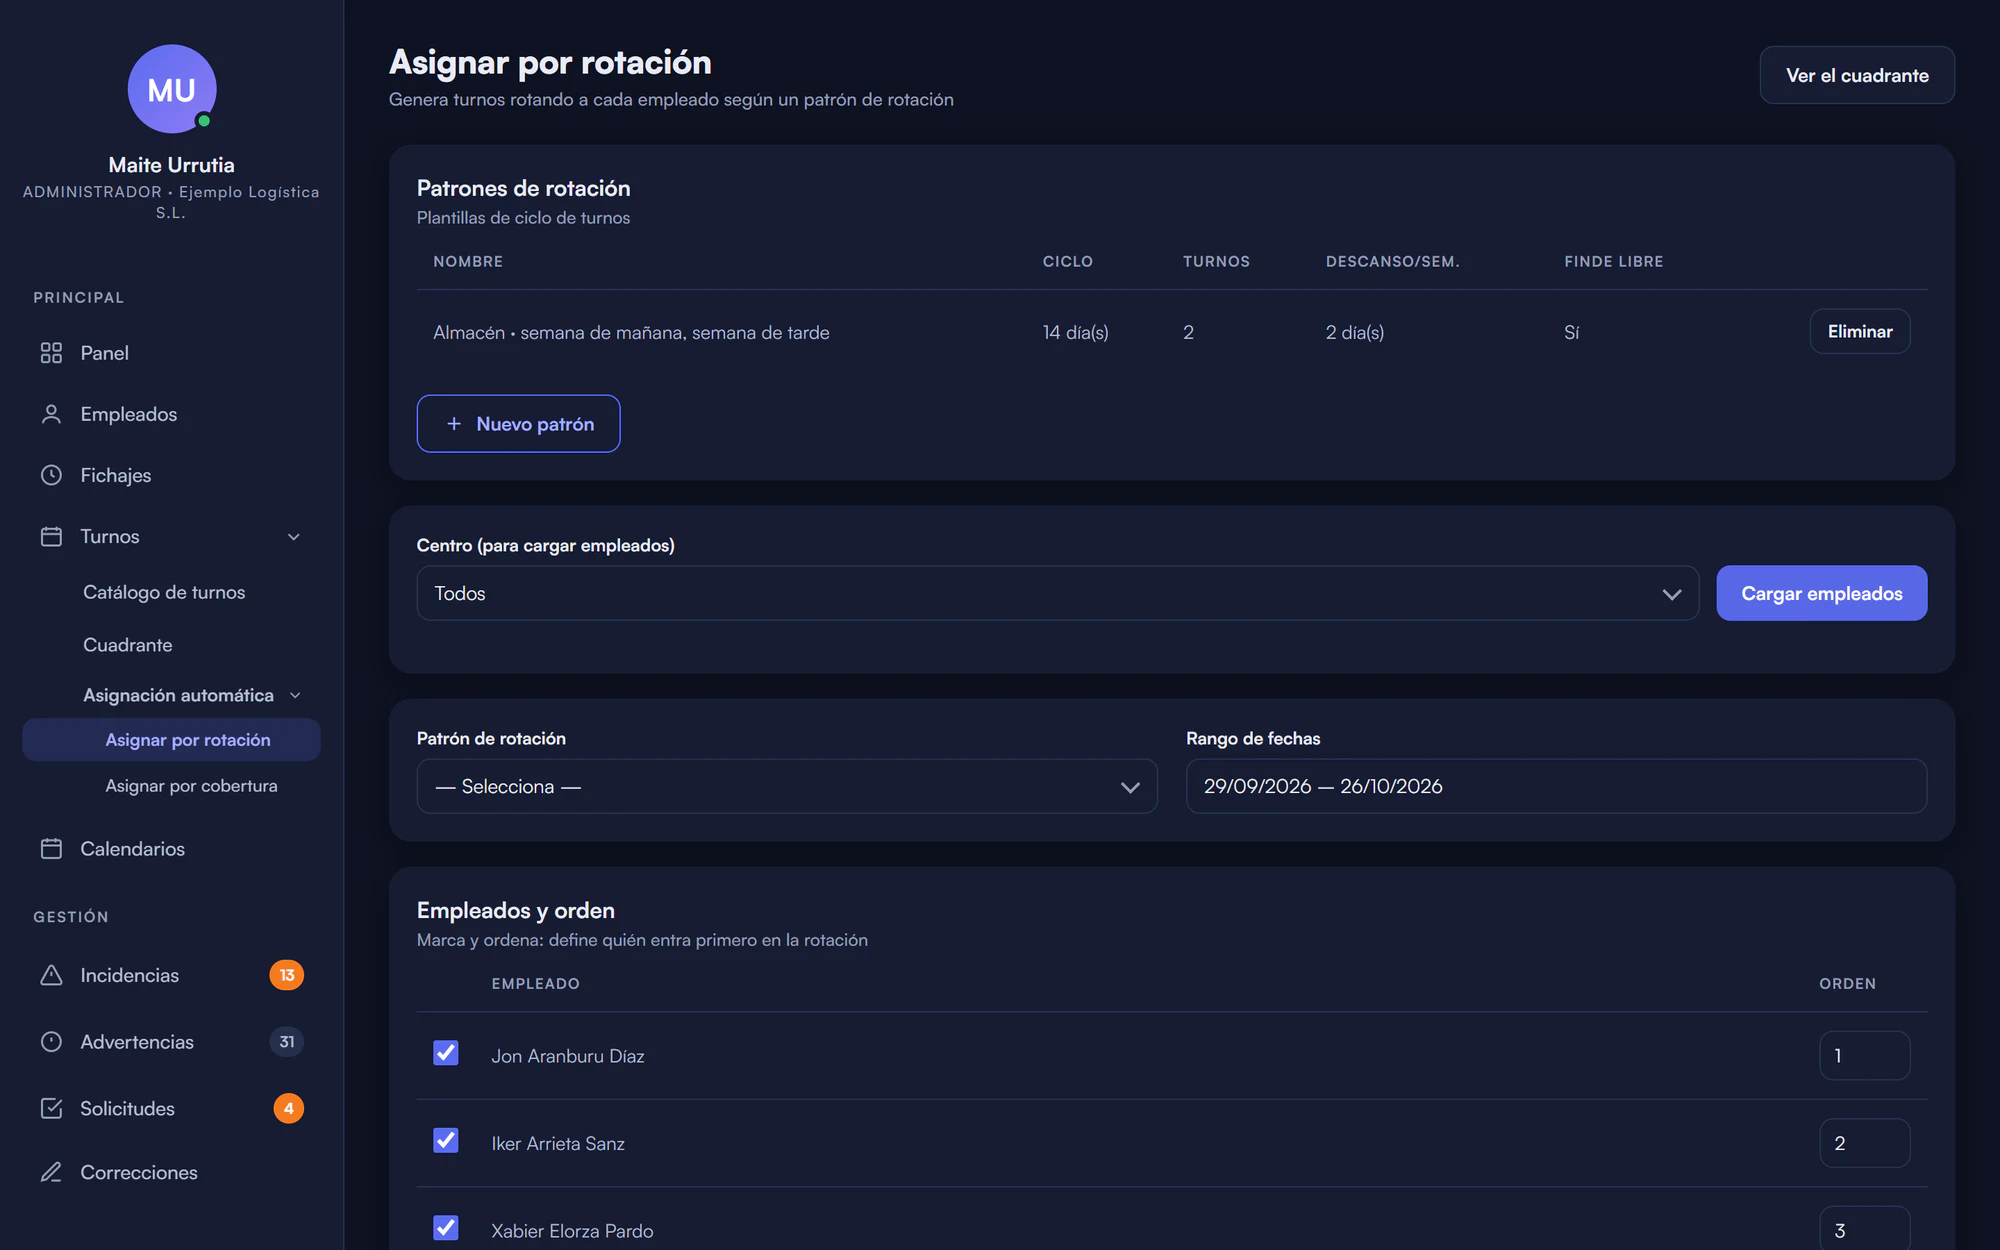This screenshot has height=1250, width=2000.
Task: Click Eliminar for Almacén pattern
Action: click(x=1860, y=331)
